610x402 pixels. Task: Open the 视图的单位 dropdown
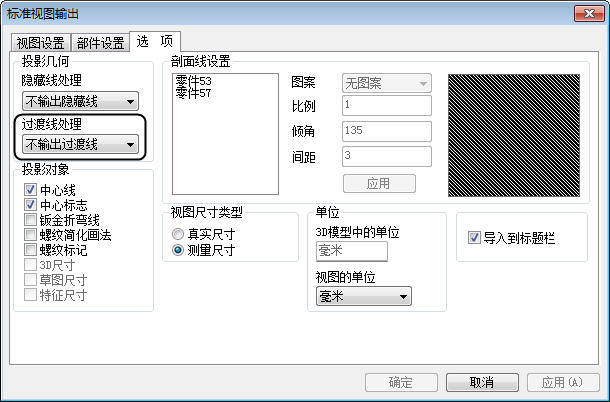click(x=363, y=297)
